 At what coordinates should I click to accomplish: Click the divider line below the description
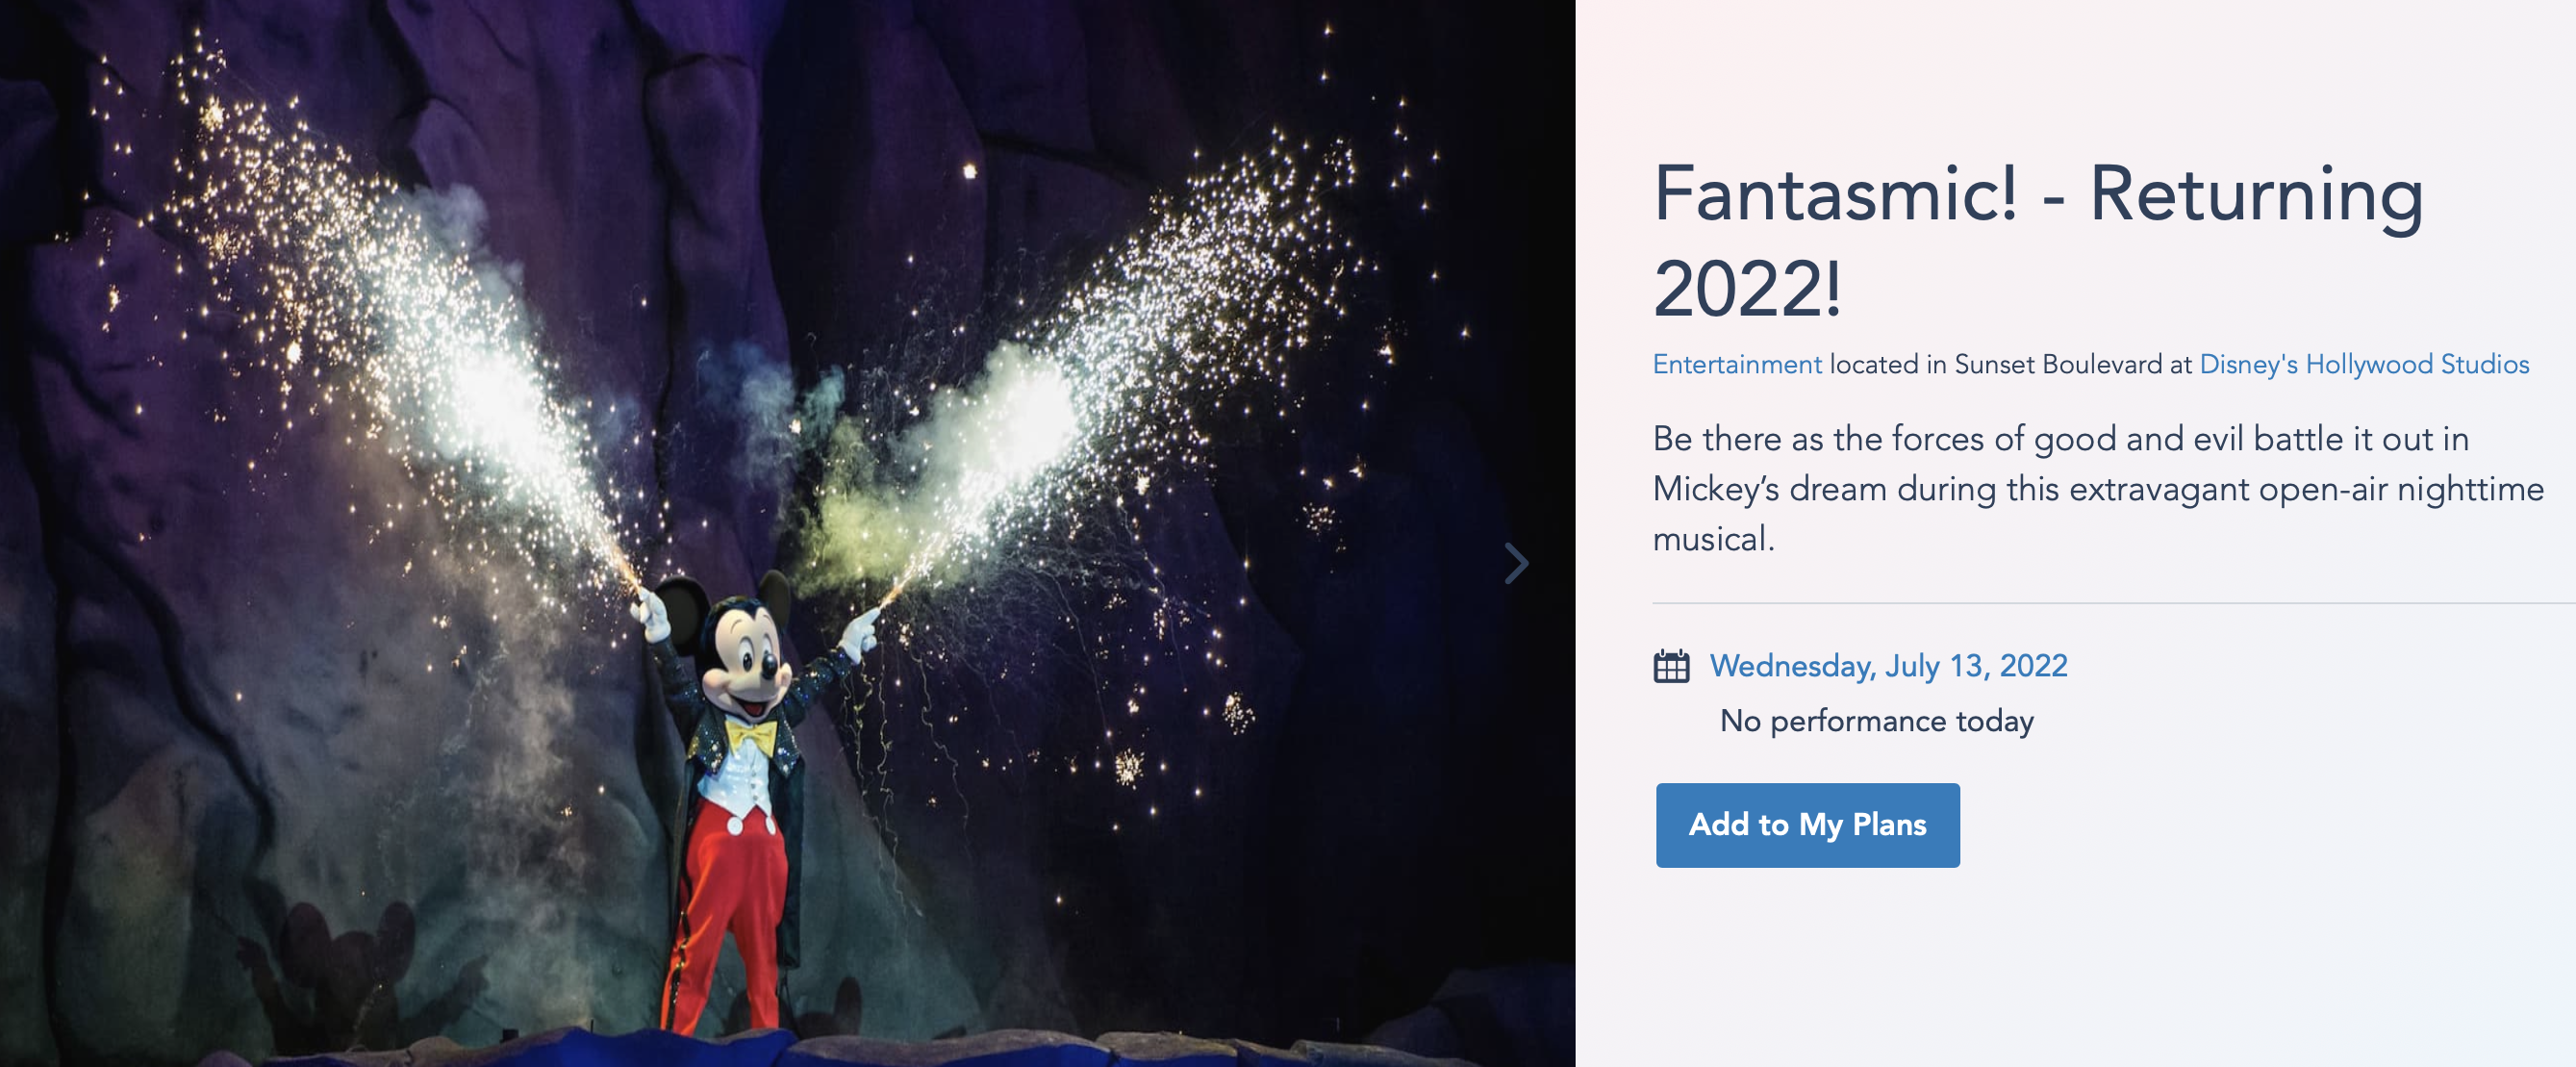2113,603
